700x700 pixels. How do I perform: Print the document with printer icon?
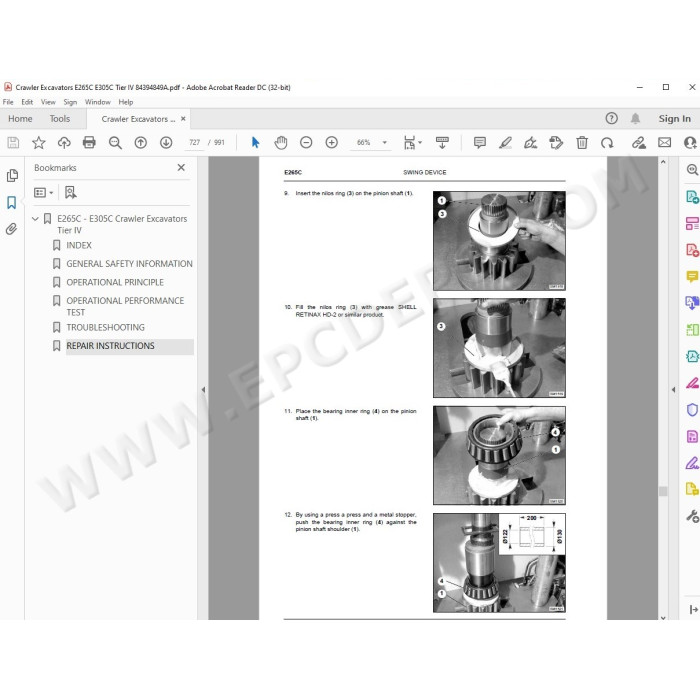89,142
